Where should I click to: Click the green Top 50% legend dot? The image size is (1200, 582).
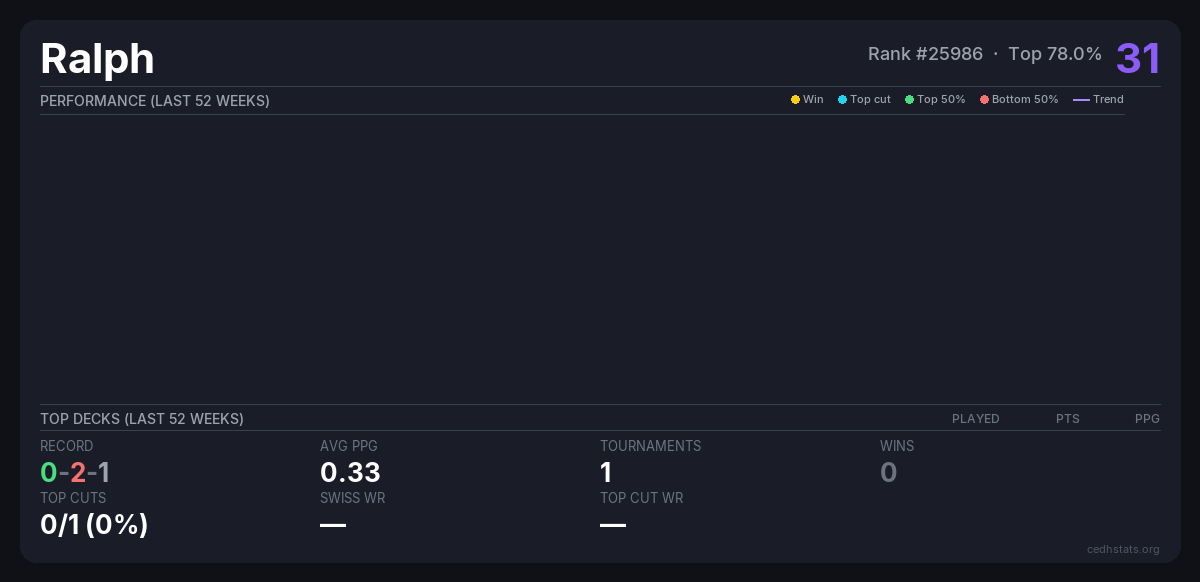pos(909,100)
